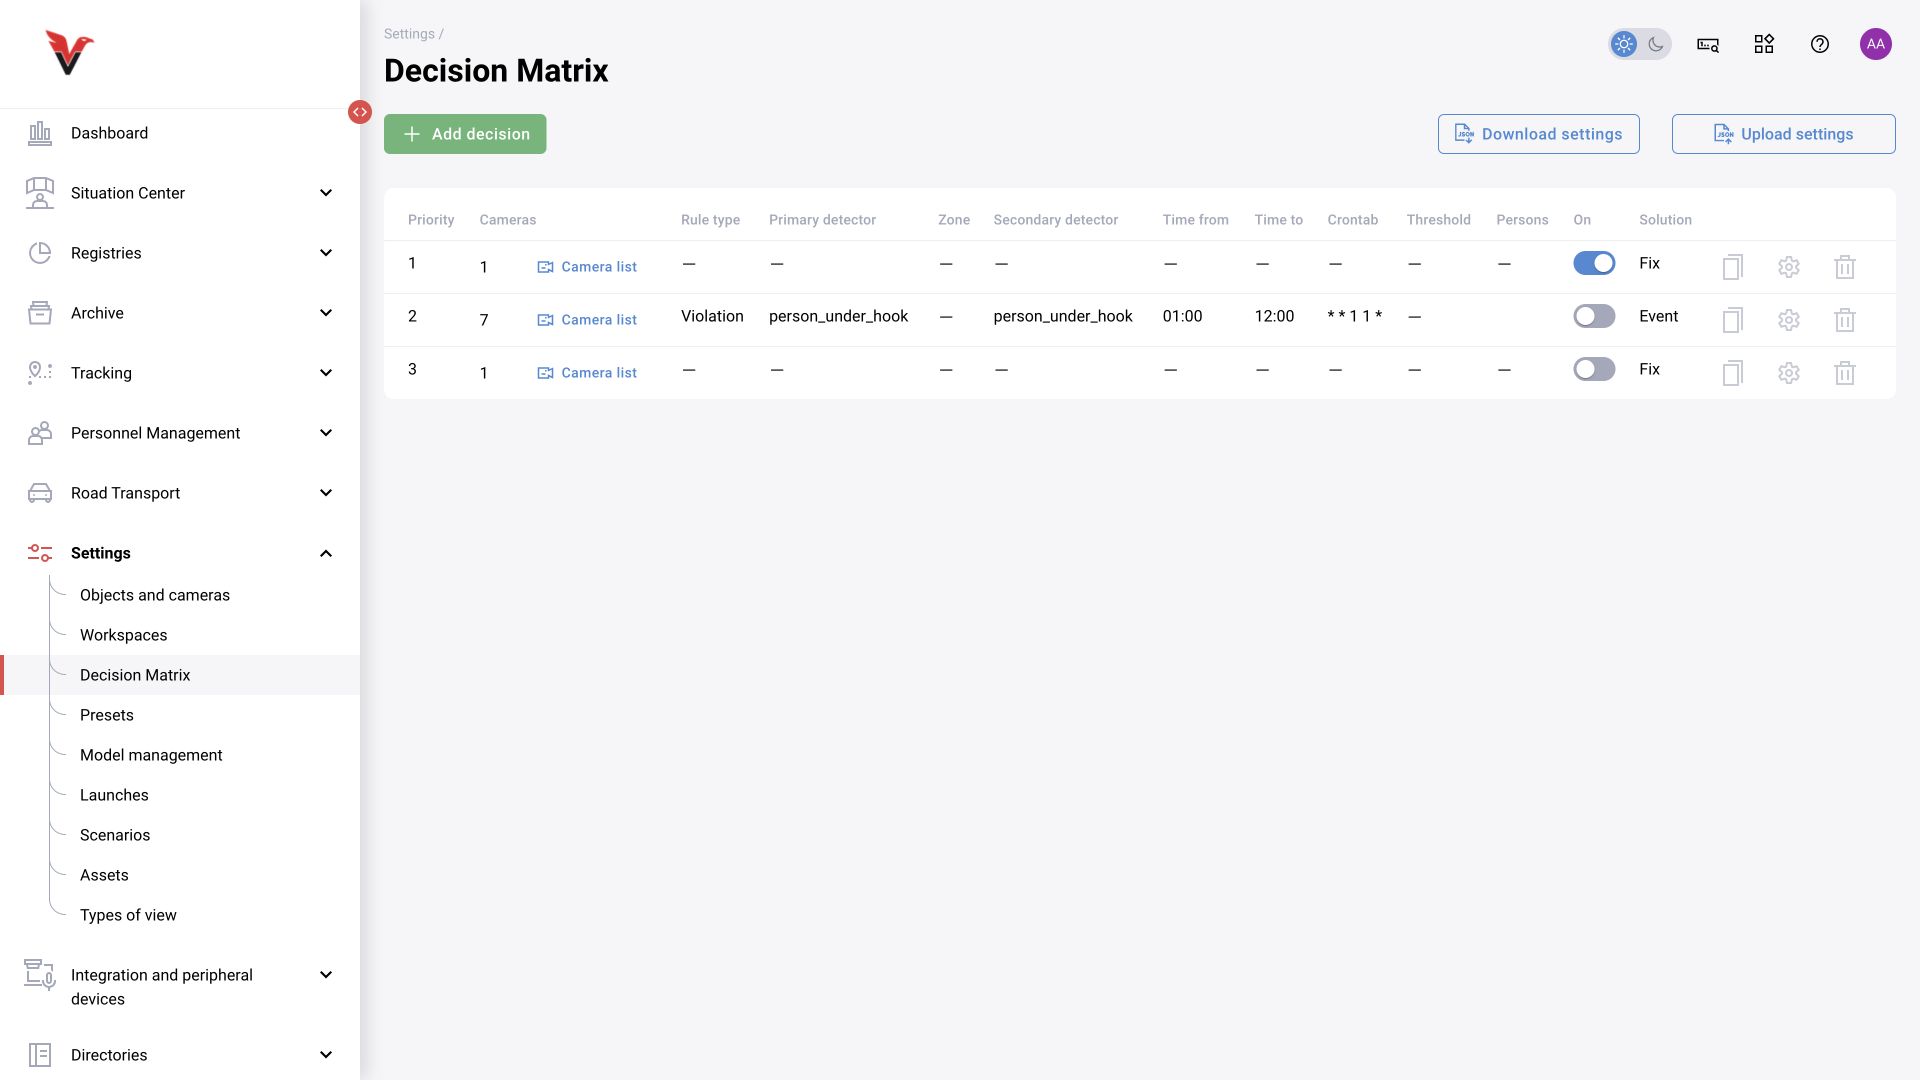Screen dimensions: 1920x1080
Task: Expand Registries menu chevron
Action: pyautogui.click(x=326, y=253)
